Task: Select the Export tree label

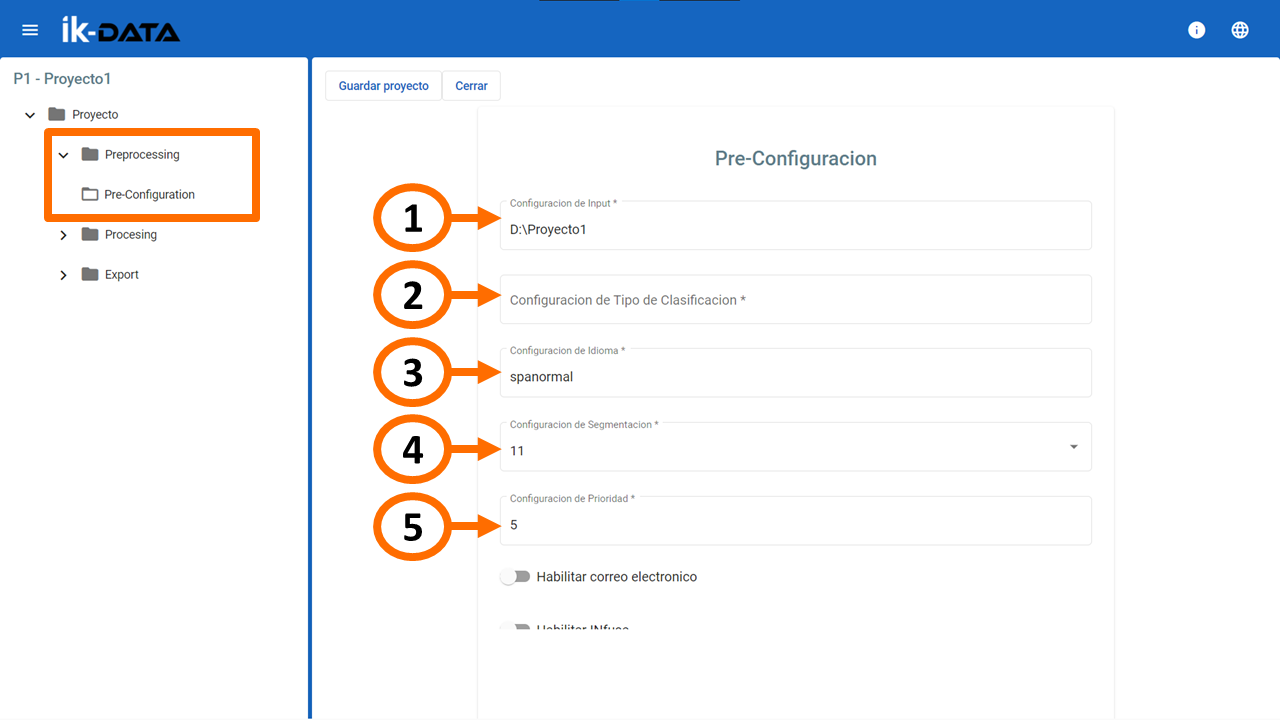Action: pyautogui.click(x=122, y=274)
